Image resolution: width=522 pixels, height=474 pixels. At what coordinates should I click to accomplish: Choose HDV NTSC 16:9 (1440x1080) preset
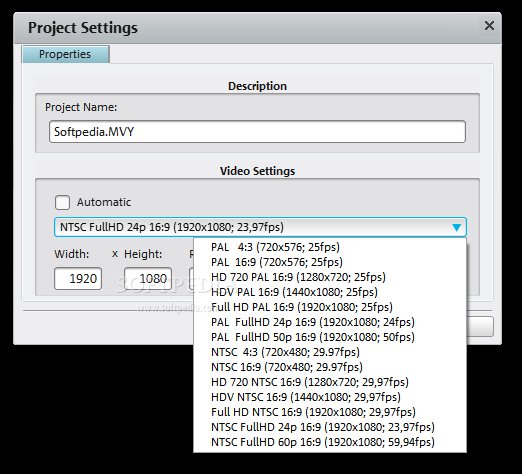coord(330,397)
